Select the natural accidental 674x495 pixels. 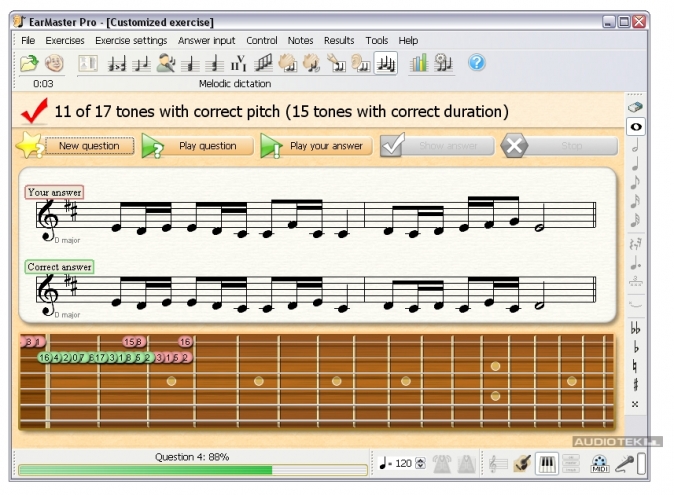[635, 366]
